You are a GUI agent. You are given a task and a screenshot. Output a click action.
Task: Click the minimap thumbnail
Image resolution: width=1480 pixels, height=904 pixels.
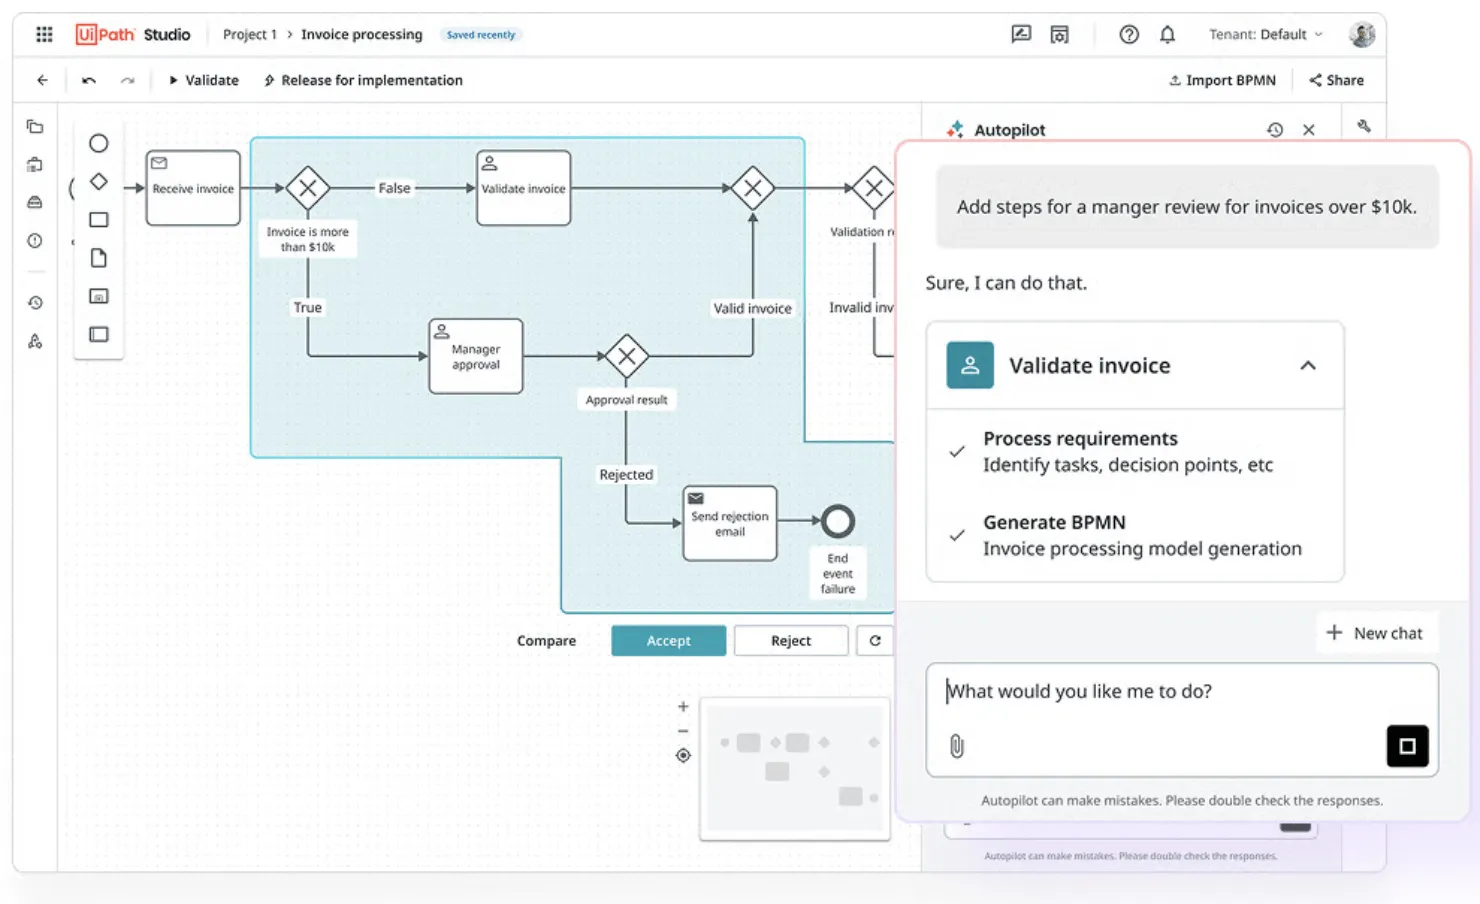[795, 769]
